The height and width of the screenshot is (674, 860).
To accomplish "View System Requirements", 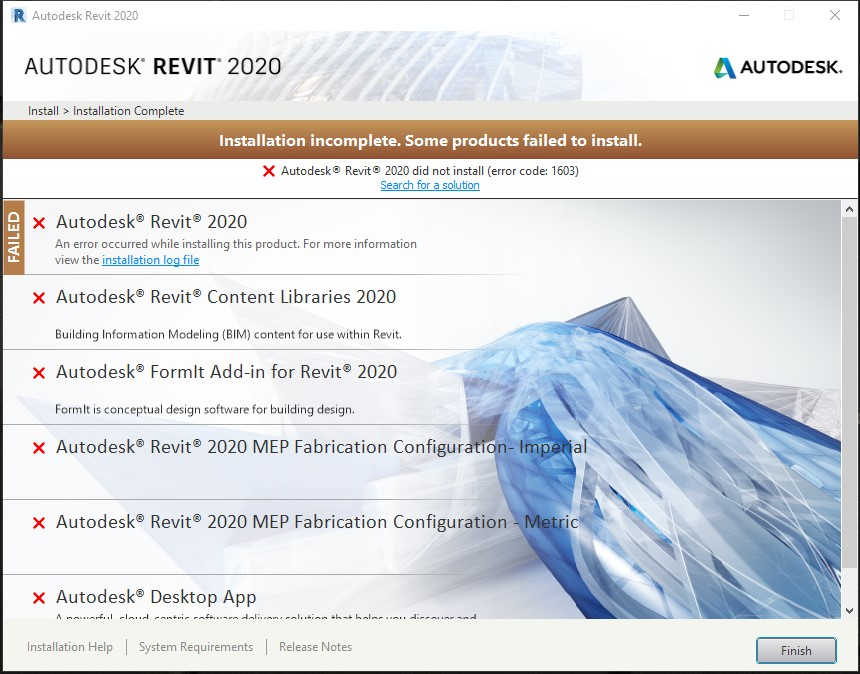I will (196, 647).
